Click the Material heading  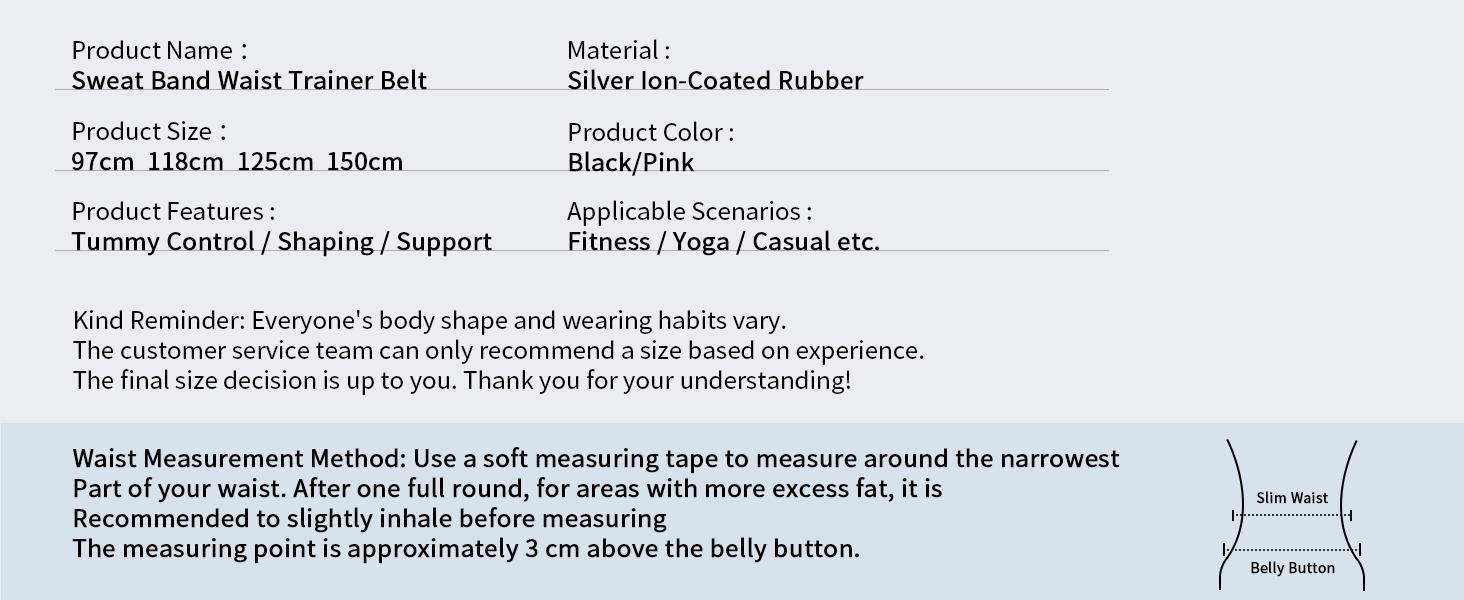tap(618, 50)
